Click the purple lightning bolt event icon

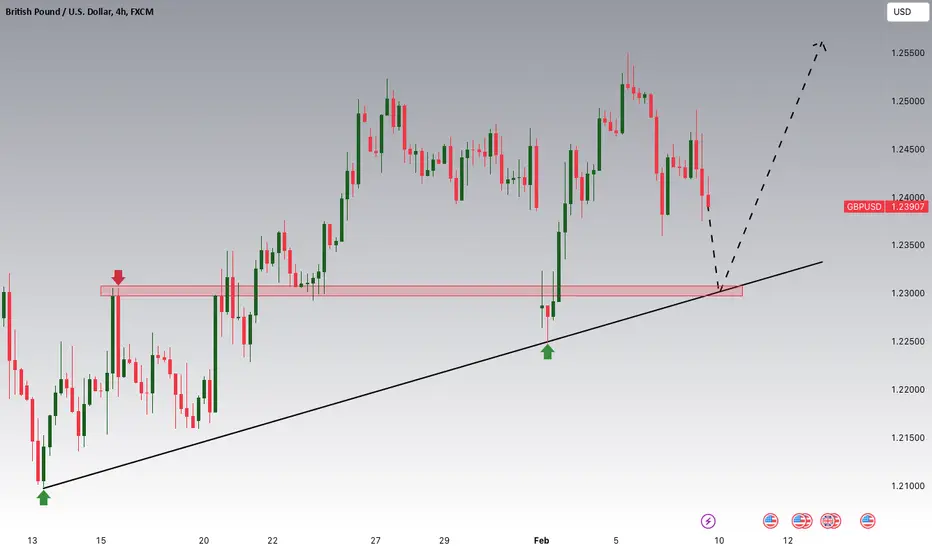tap(708, 521)
